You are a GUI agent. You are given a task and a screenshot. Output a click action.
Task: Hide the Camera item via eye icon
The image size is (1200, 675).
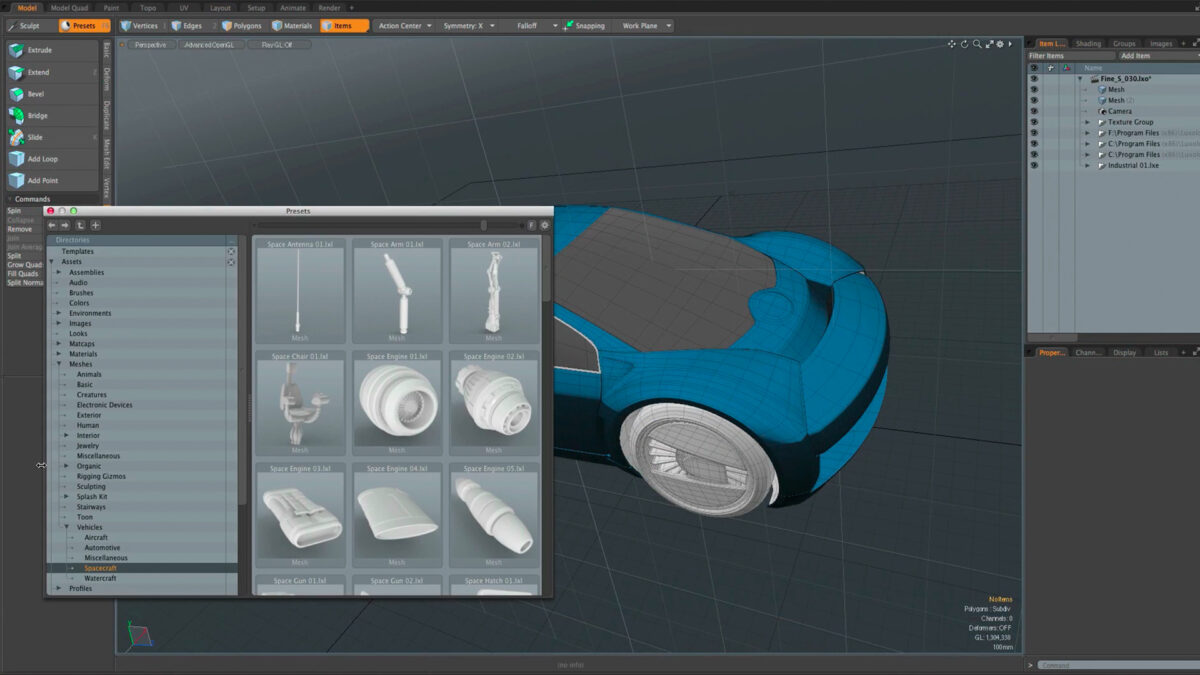pos(1034,111)
